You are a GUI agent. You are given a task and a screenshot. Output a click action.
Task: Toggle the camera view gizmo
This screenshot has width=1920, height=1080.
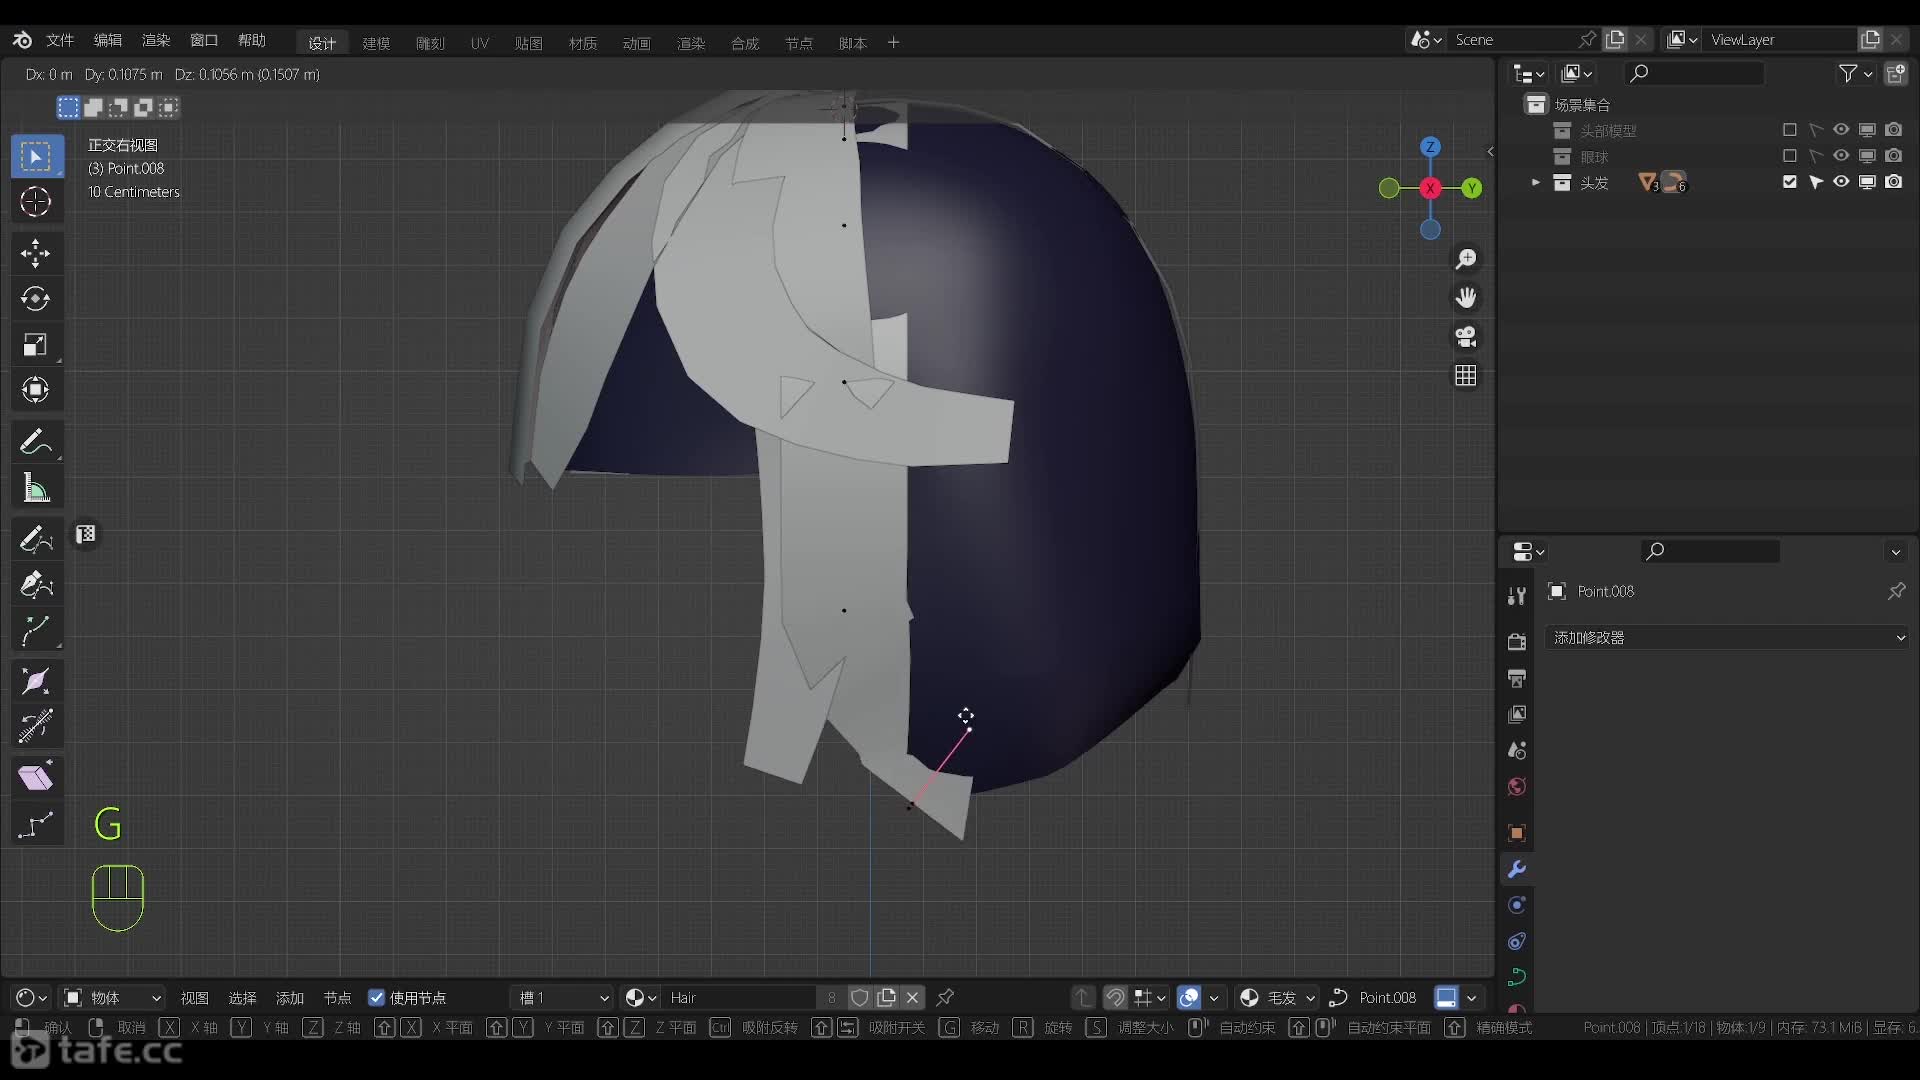1466,337
